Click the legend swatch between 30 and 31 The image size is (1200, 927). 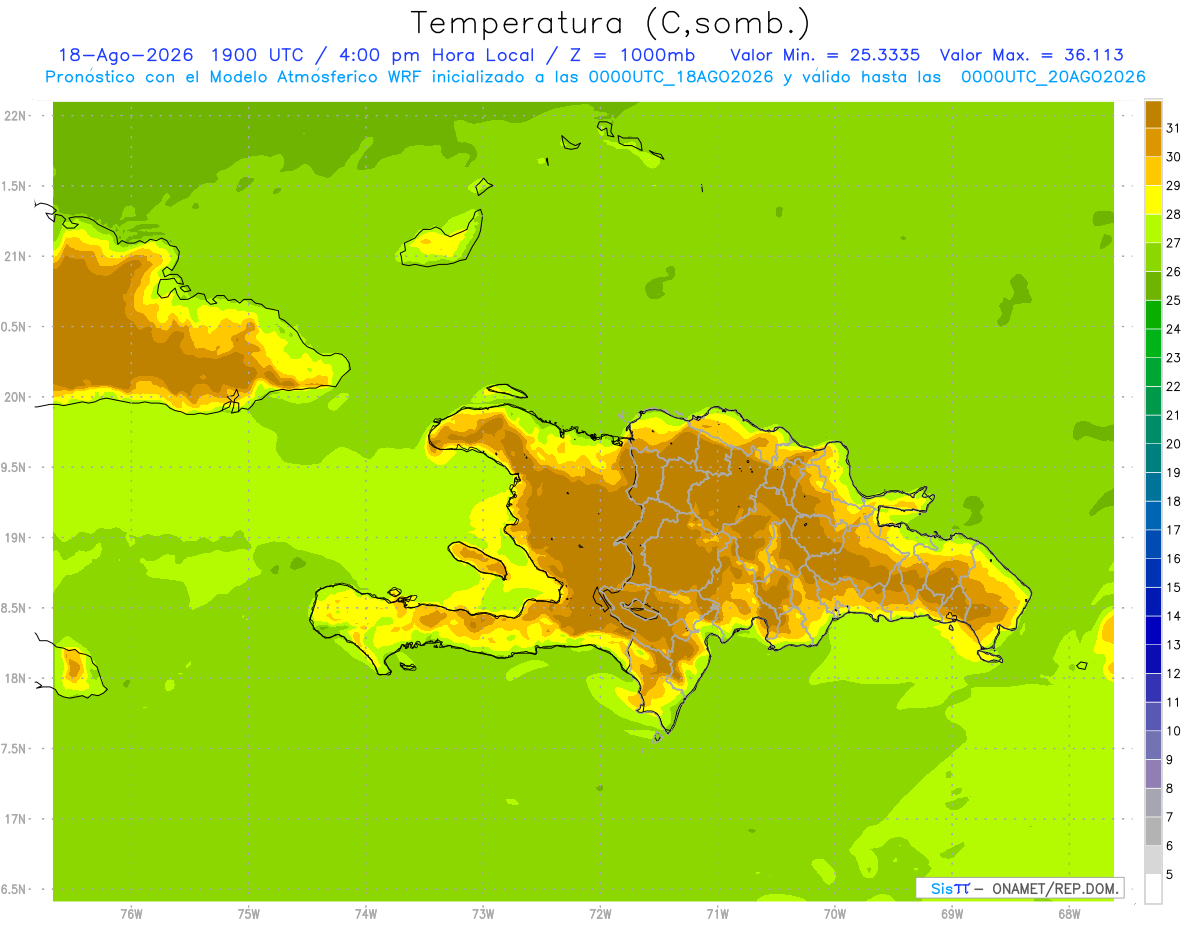1153,142
